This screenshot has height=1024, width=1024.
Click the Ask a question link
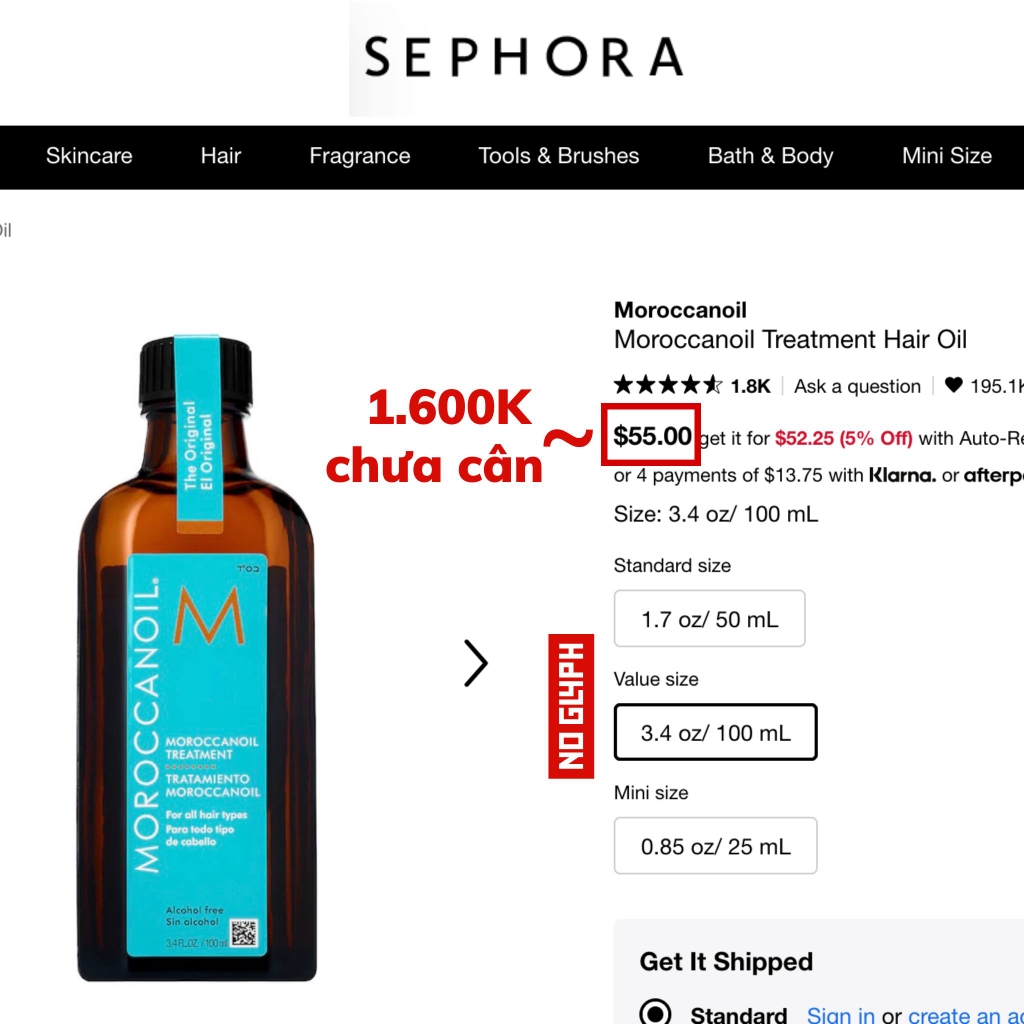[857, 387]
